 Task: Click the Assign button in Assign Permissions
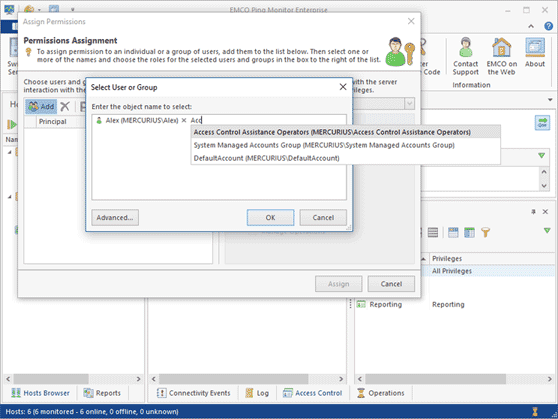(x=338, y=284)
